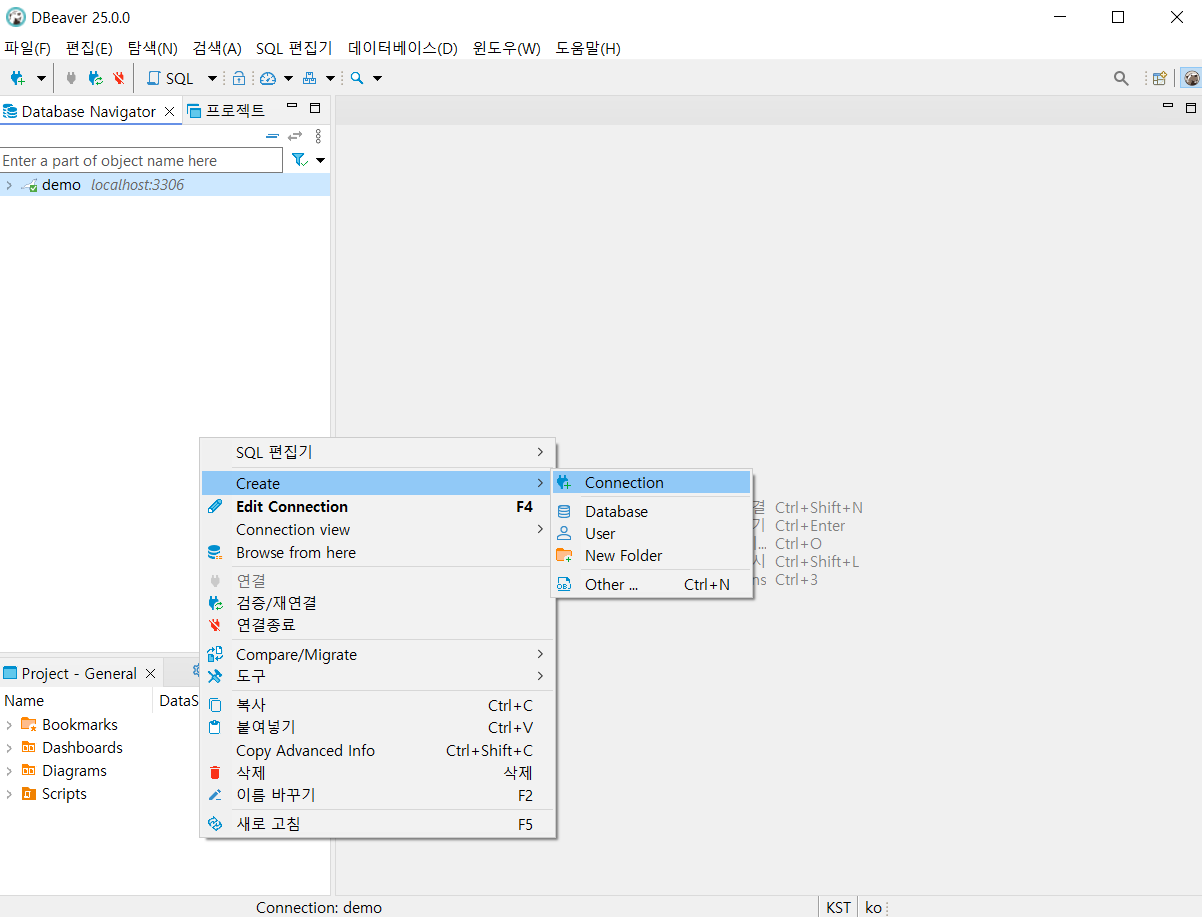Minimize the Database Navigator panel
1202x917 pixels.
292,106
